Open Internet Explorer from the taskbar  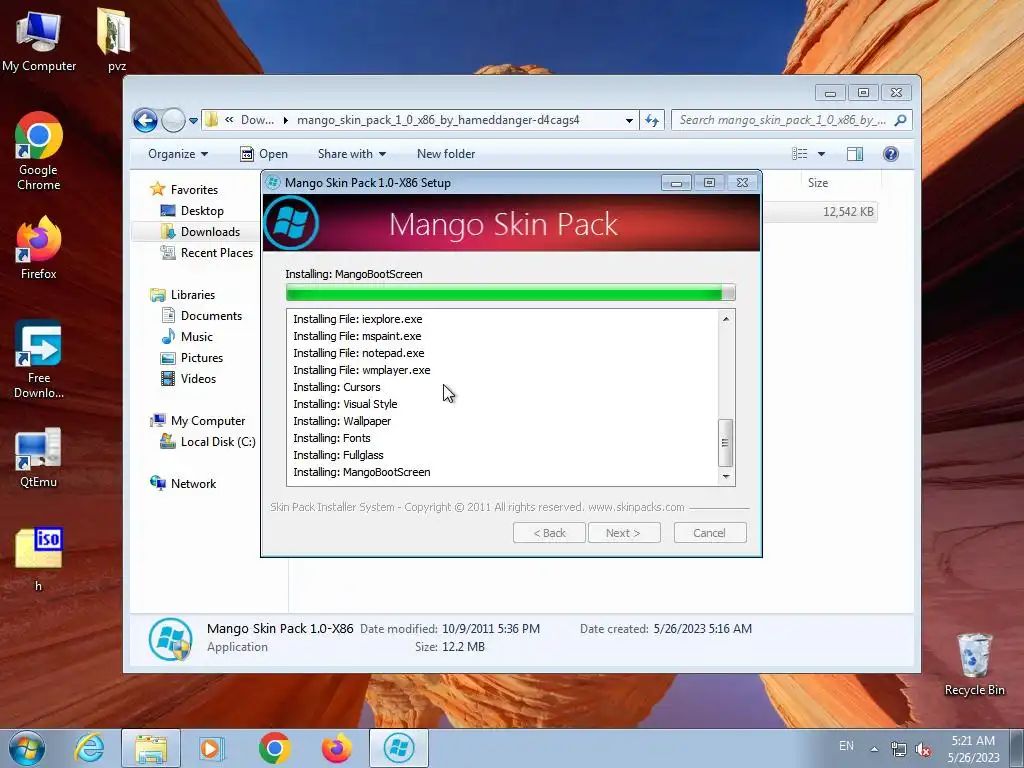pyautogui.click(x=89, y=748)
